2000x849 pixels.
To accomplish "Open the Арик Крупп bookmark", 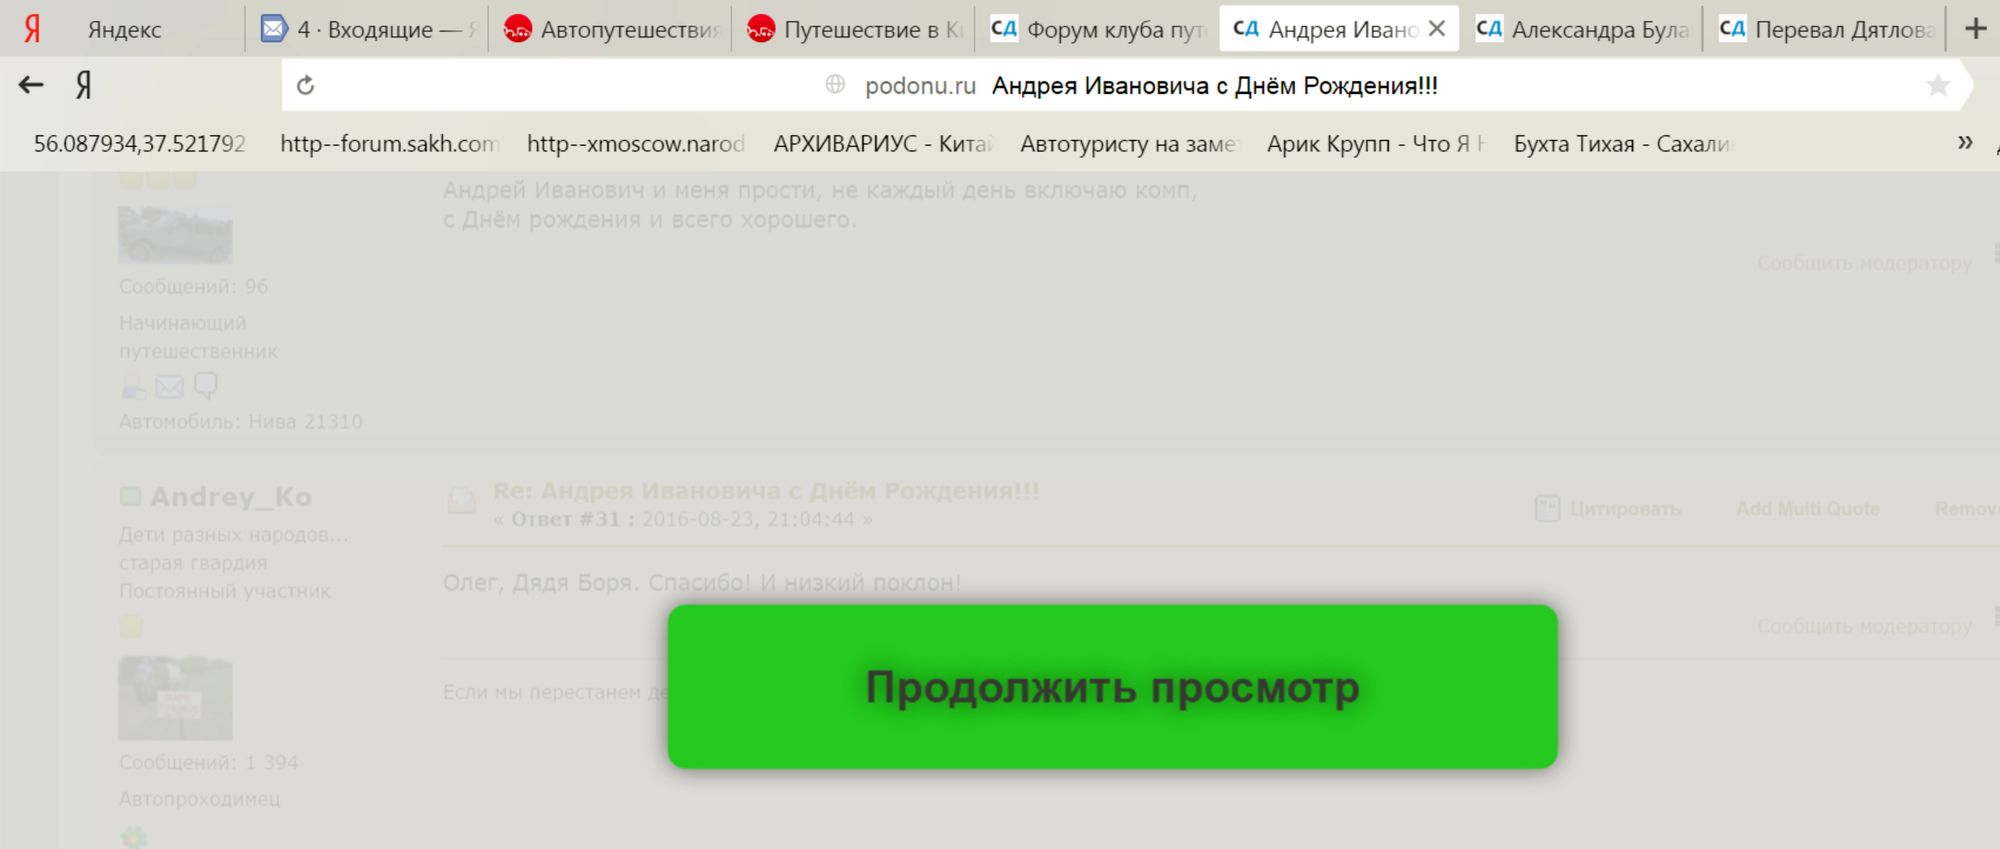I will coord(1376,143).
